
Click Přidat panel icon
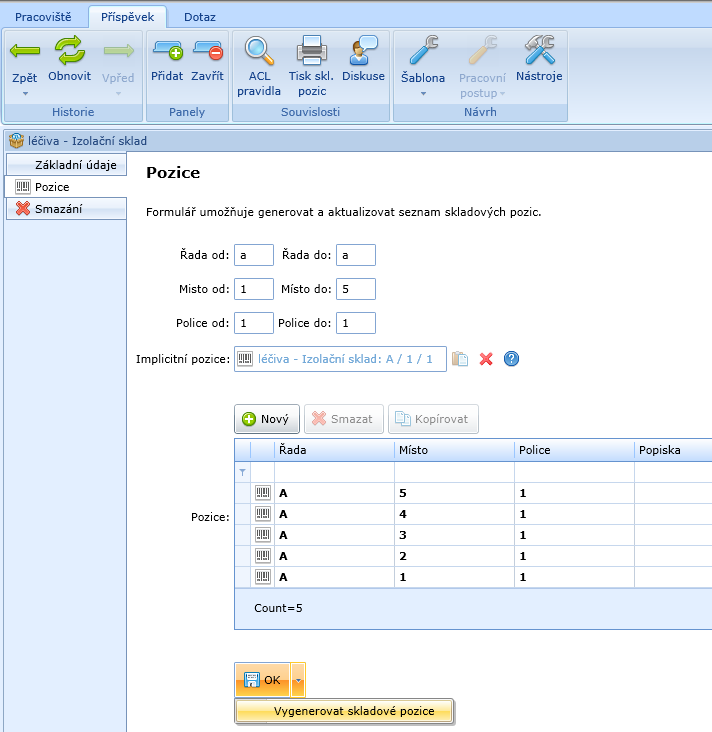point(167,52)
